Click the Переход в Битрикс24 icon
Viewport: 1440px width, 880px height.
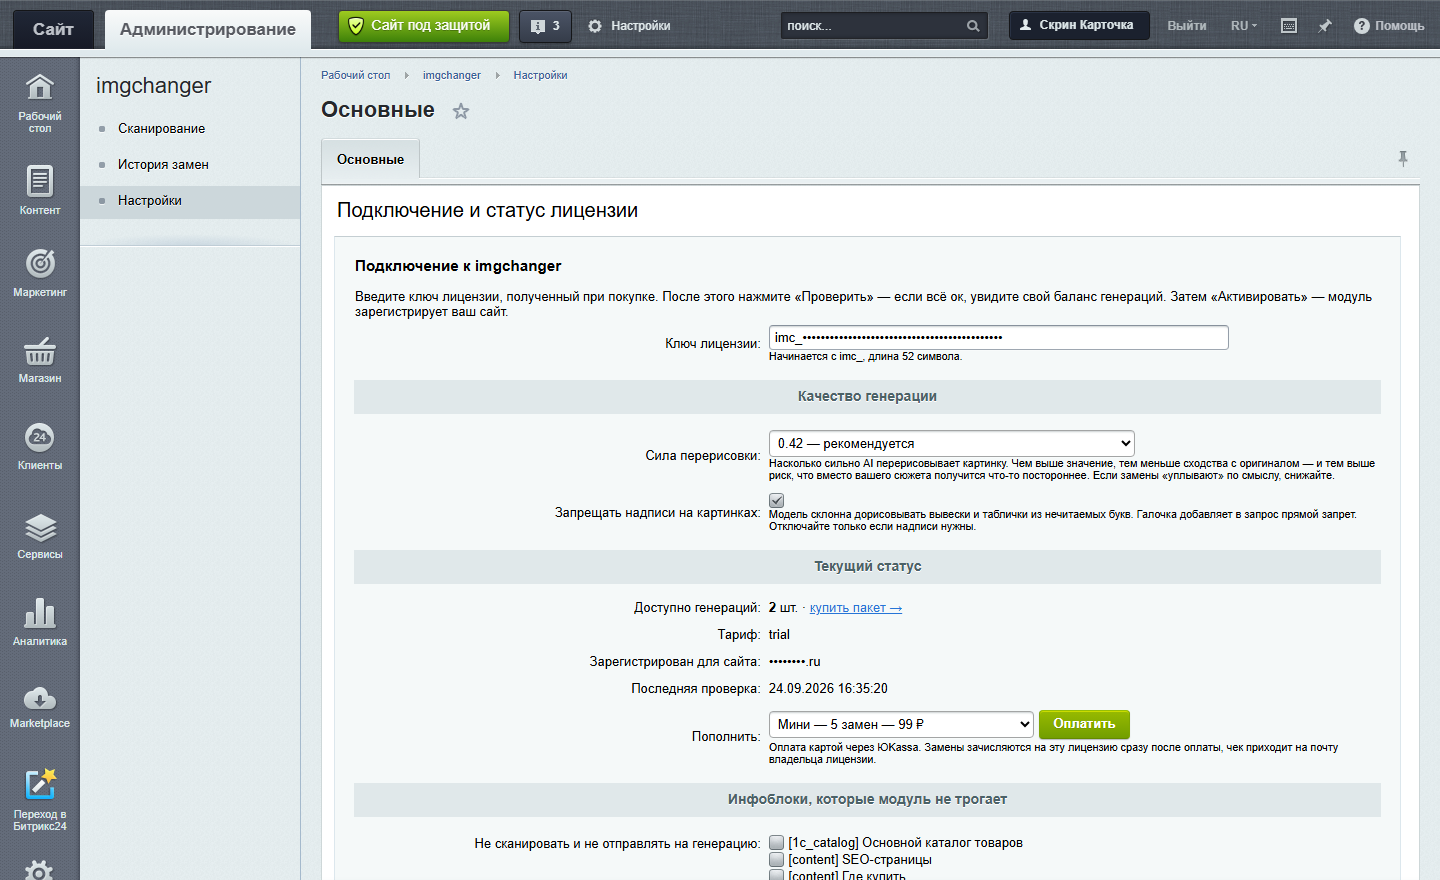(x=40, y=784)
